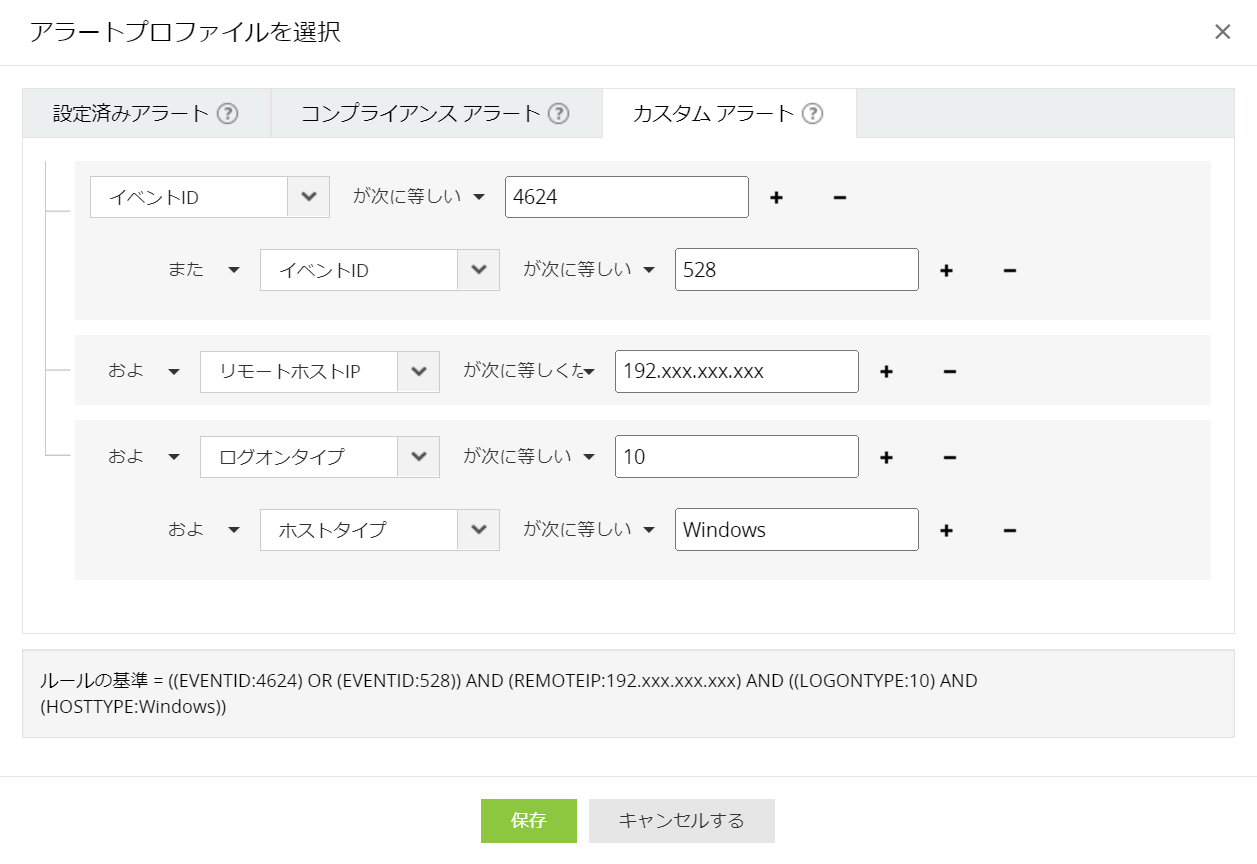Screen dimensions: 1257x864
Task: Click the plus icon on the リモートホストIP row
Action: pyautogui.click(x=886, y=372)
